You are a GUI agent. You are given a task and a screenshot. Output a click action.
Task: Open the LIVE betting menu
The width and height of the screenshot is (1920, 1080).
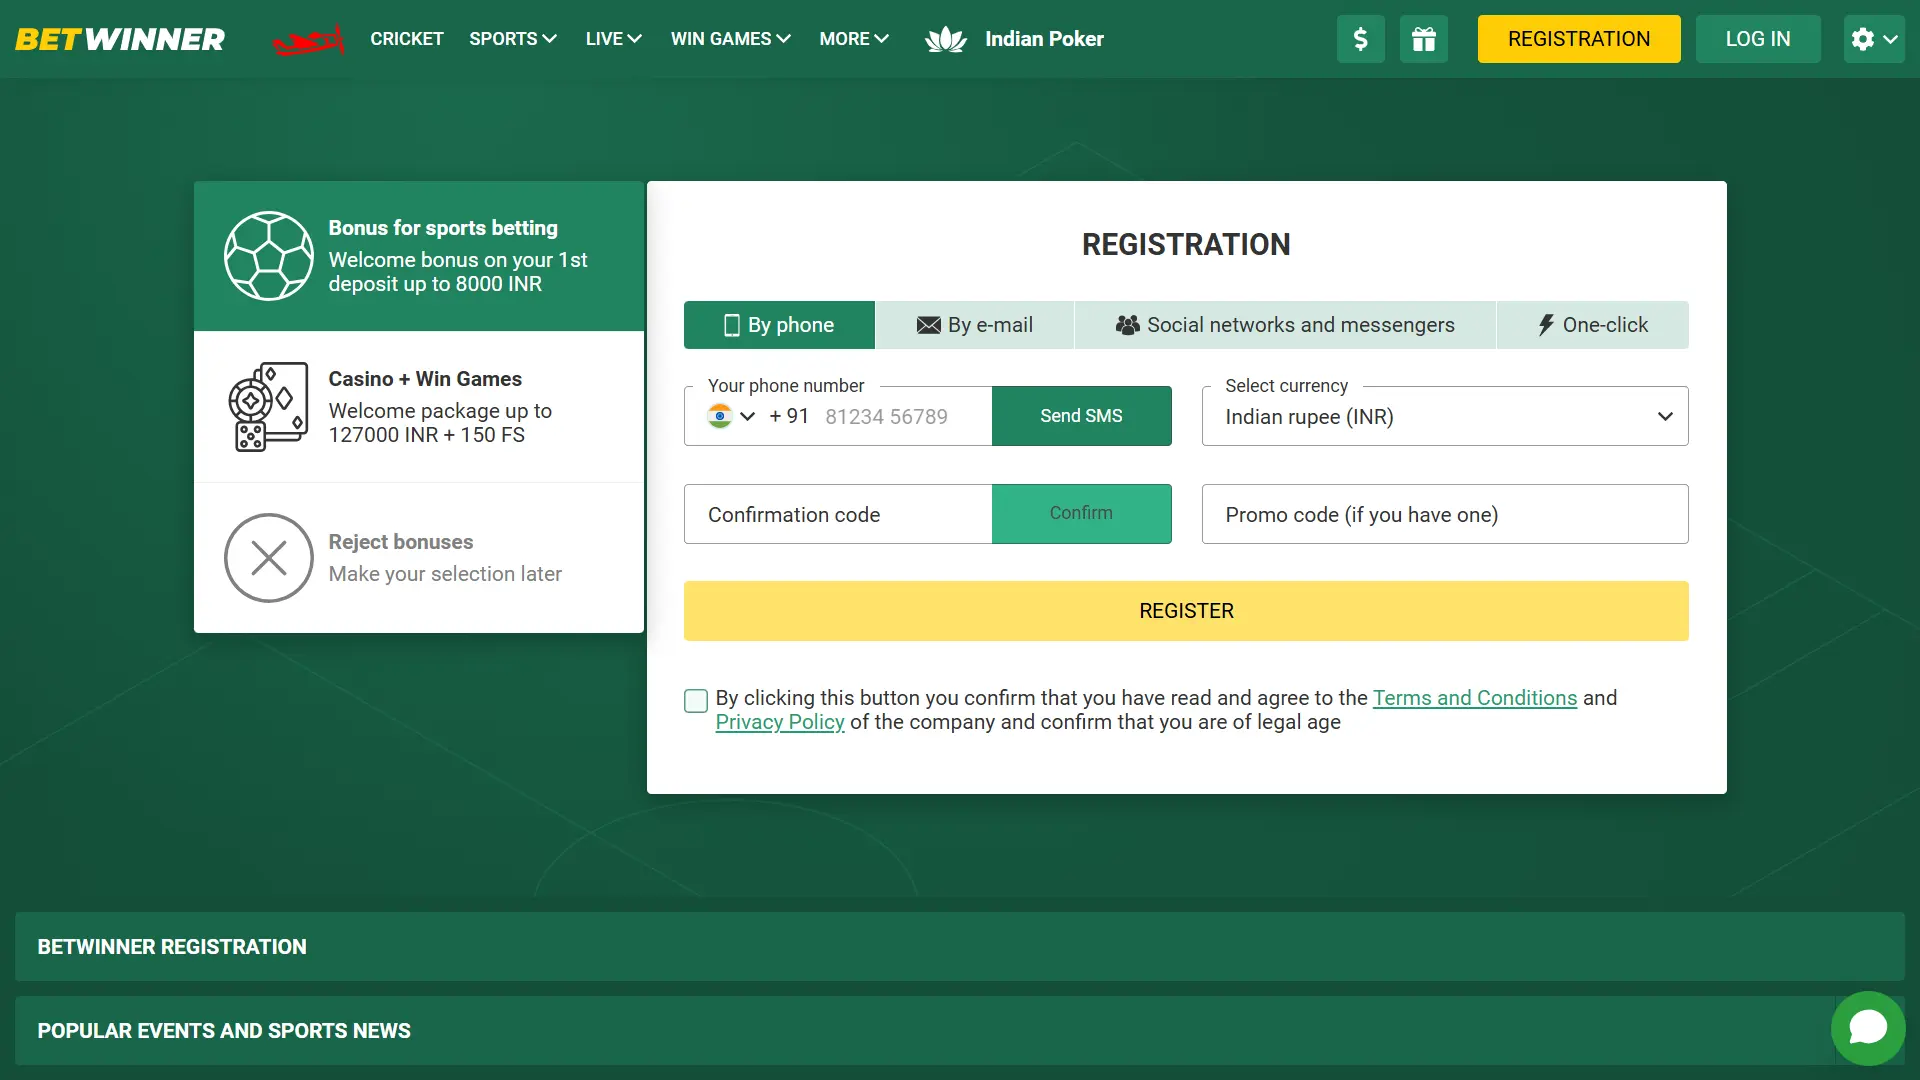(x=613, y=38)
